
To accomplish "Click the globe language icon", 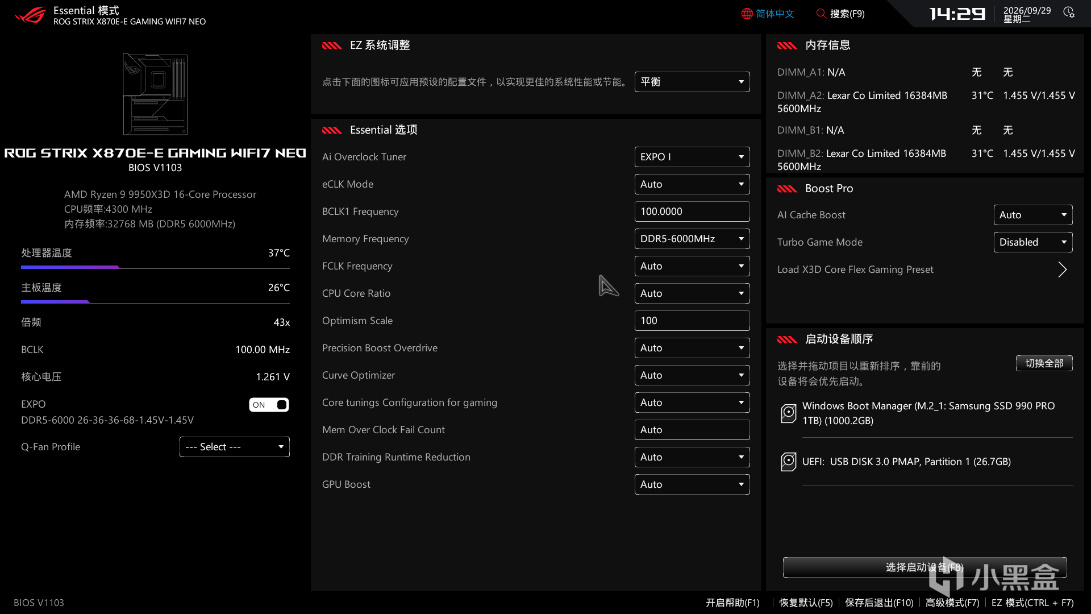I will click(x=747, y=14).
